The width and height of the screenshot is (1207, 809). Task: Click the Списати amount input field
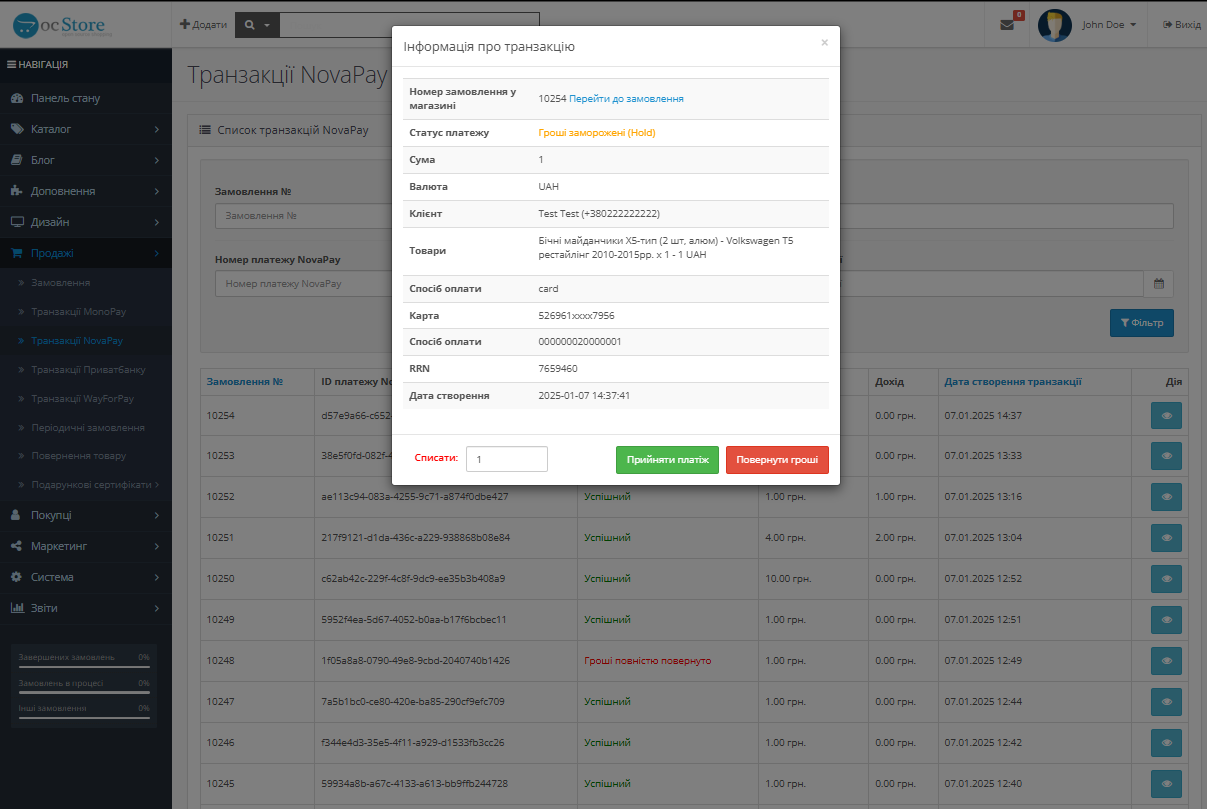pyautogui.click(x=507, y=459)
